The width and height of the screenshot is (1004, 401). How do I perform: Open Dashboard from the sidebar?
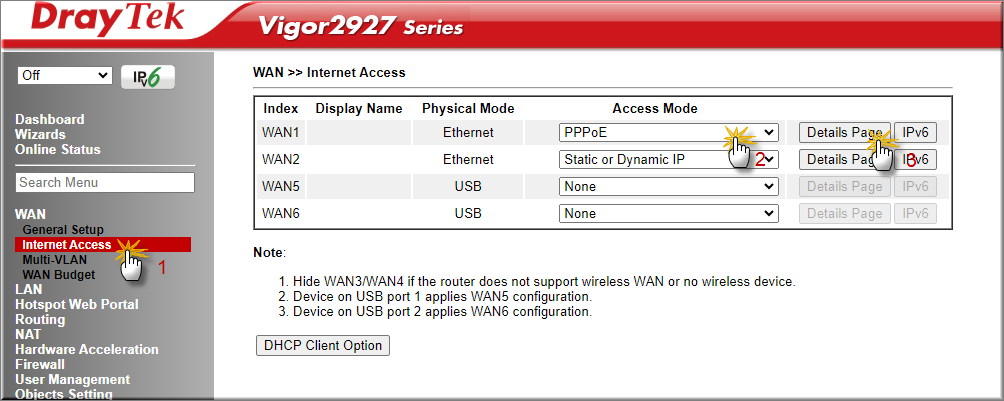click(x=49, y=119)
